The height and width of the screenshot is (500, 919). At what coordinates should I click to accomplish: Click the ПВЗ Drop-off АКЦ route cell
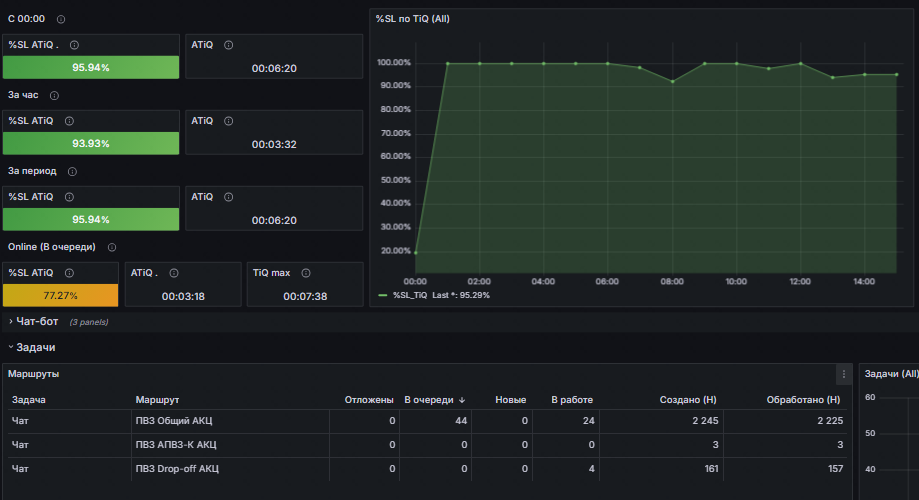[x=177, y=469]
